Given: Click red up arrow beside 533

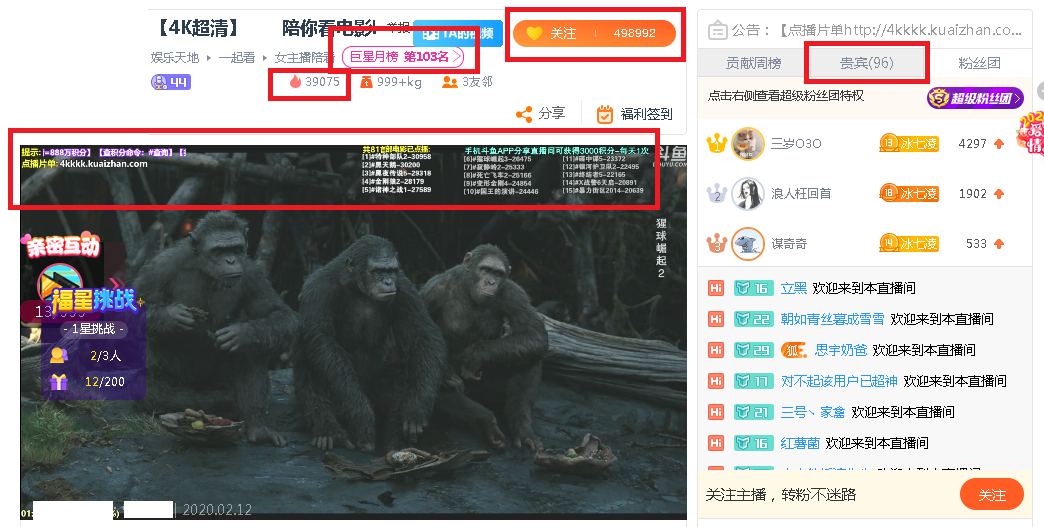Looking at the screenshot, I should (999, 244).
